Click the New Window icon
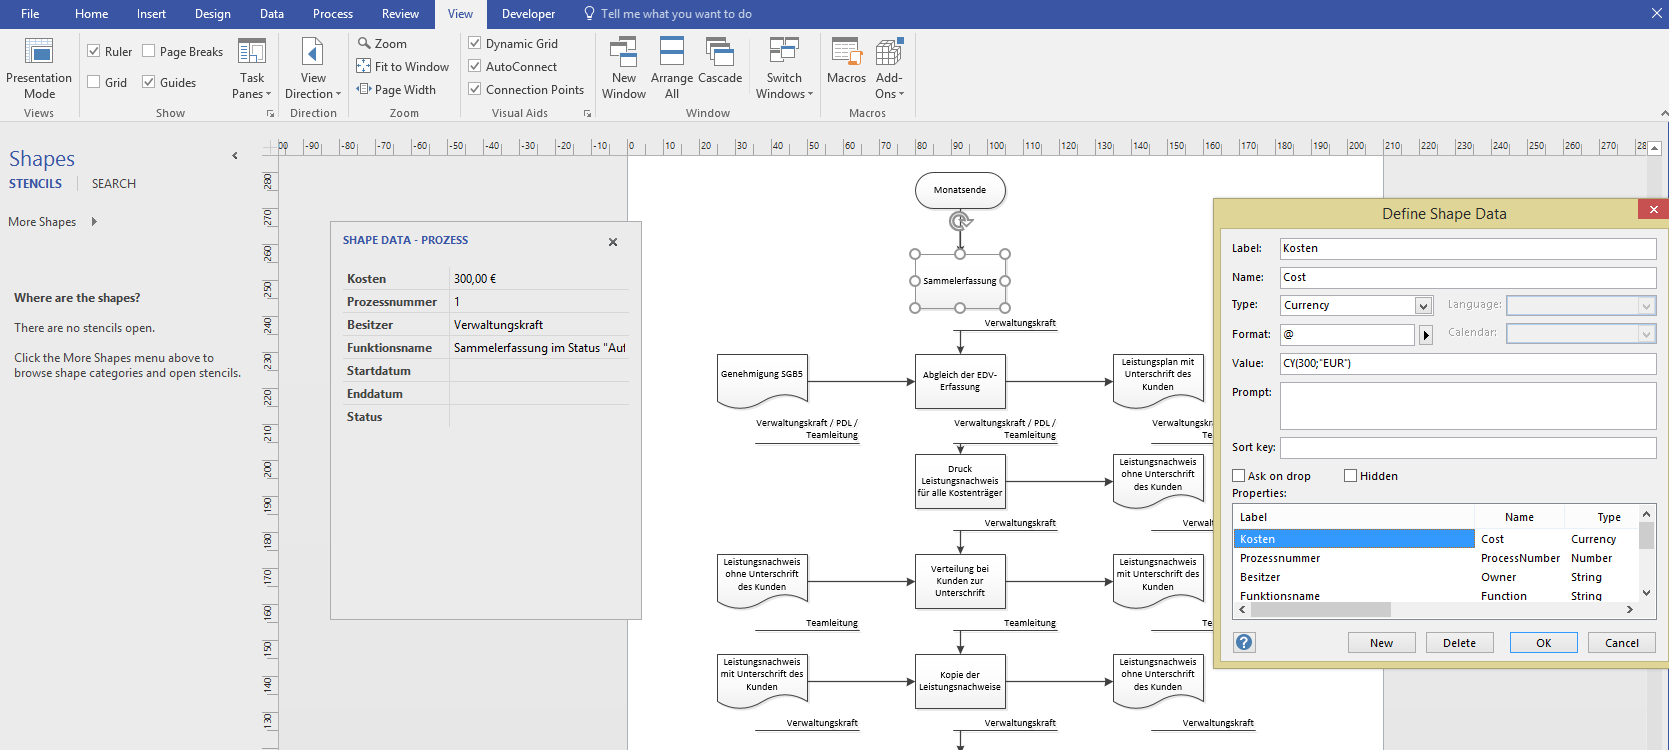Image resolution: width=1669 pixels, height=750 pixels. (624, 52)
